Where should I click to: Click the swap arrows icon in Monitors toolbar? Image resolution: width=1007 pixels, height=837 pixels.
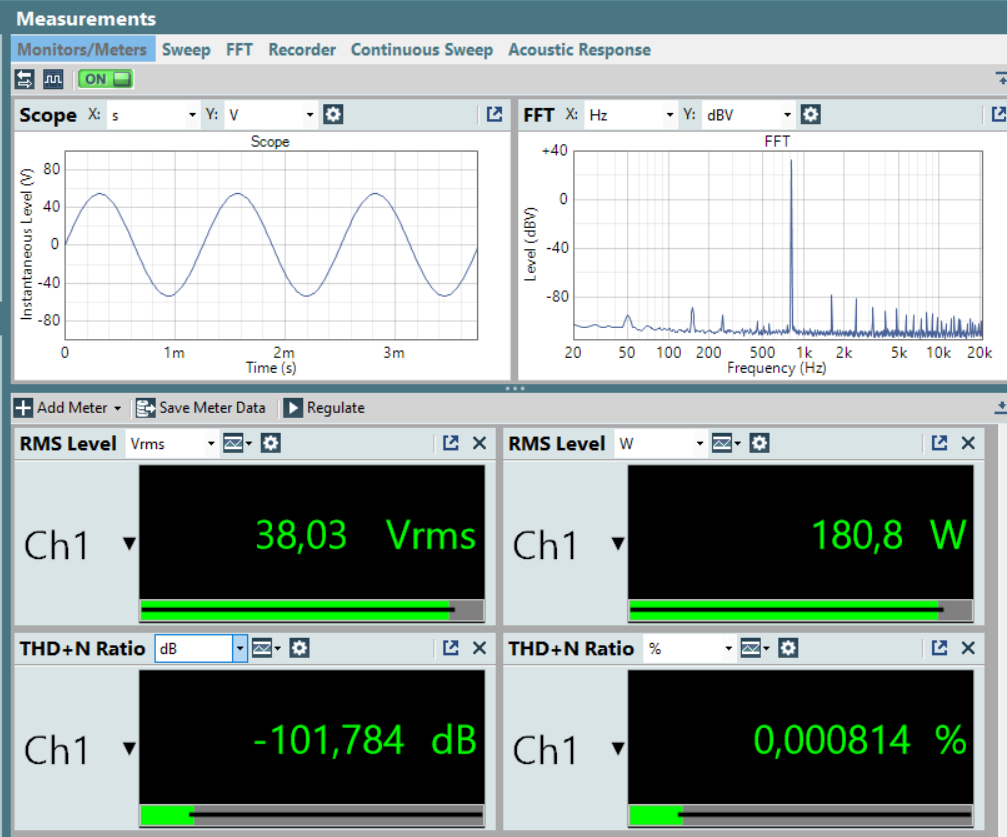[24, 80]
